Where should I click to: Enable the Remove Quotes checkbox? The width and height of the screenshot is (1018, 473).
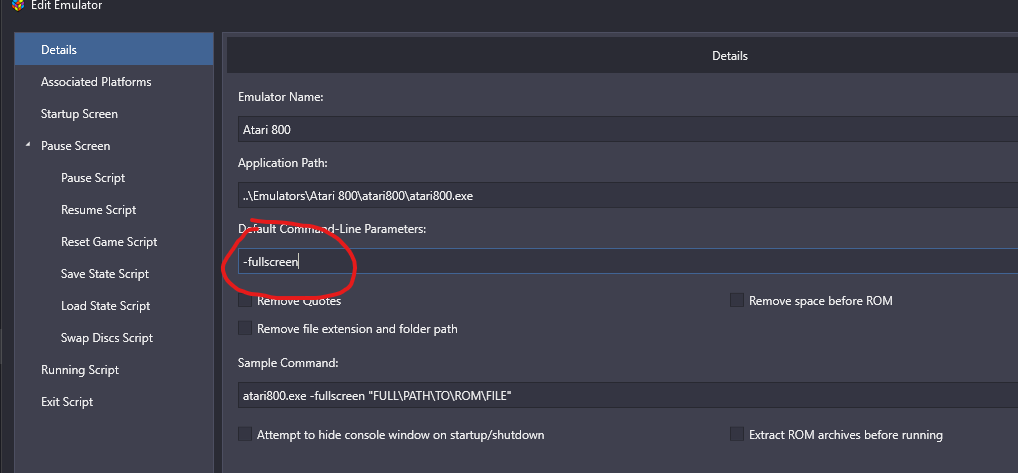pos(245,301)
